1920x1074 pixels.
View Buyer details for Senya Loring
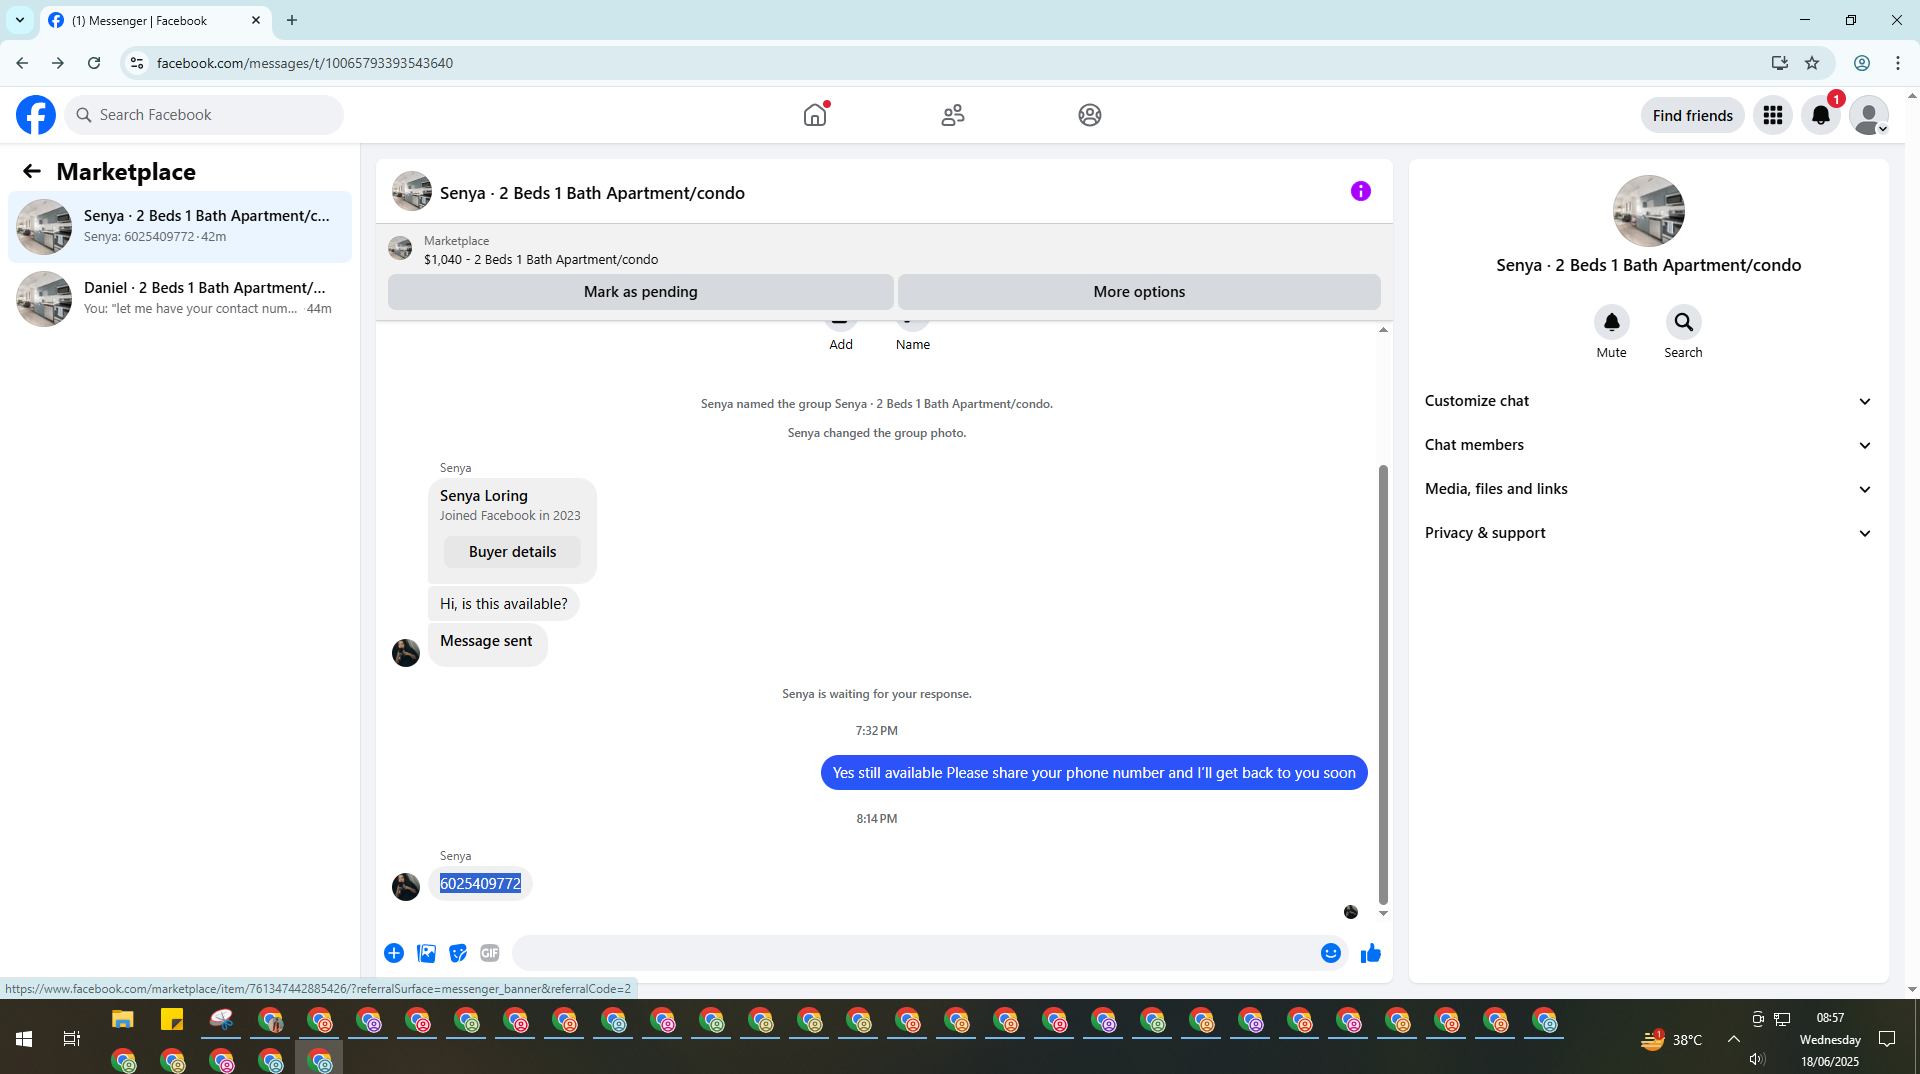pos(512,552)
